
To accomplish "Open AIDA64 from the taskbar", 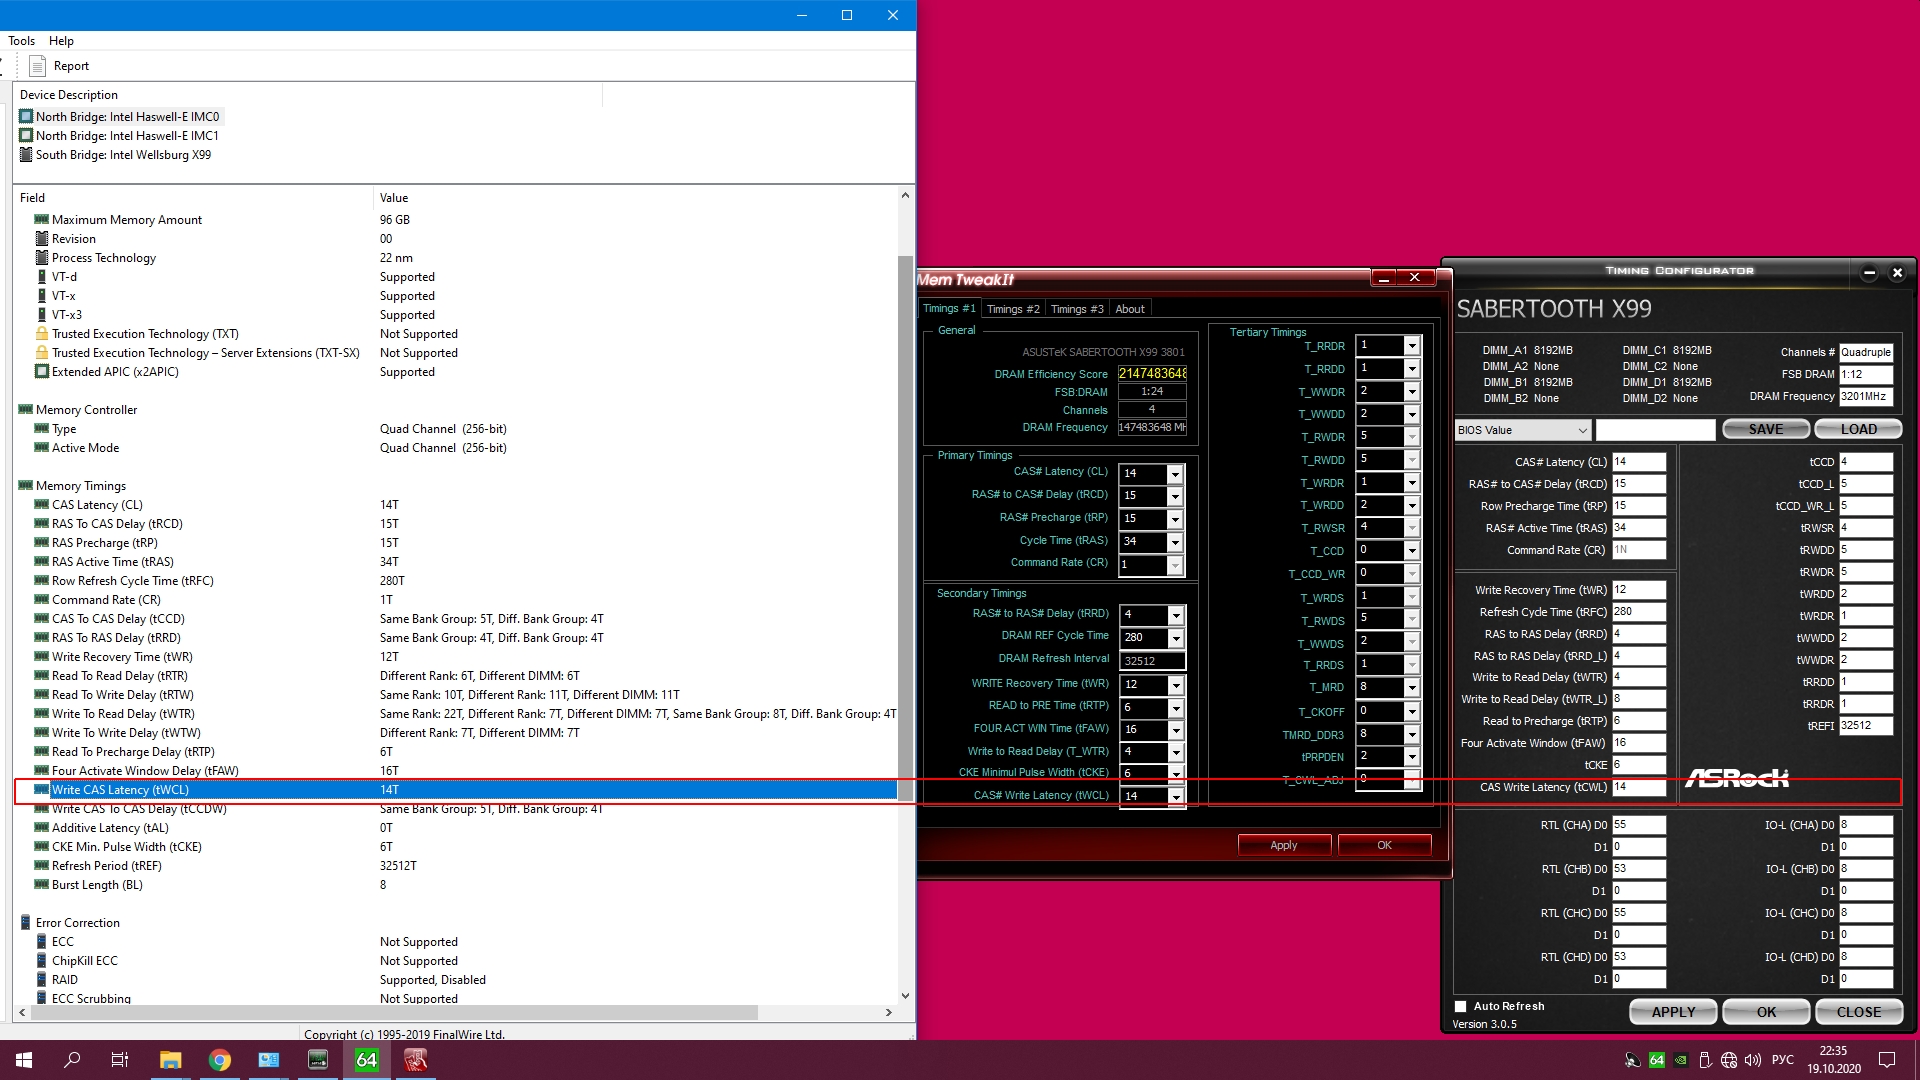I will pos(367,1060).
